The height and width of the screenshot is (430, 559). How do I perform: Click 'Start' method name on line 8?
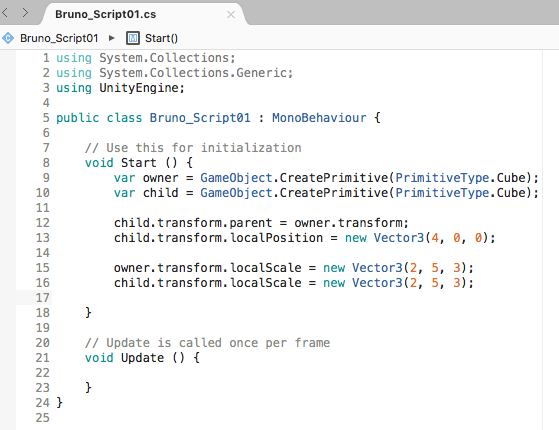pyautogui.click(x=139, y=163)
